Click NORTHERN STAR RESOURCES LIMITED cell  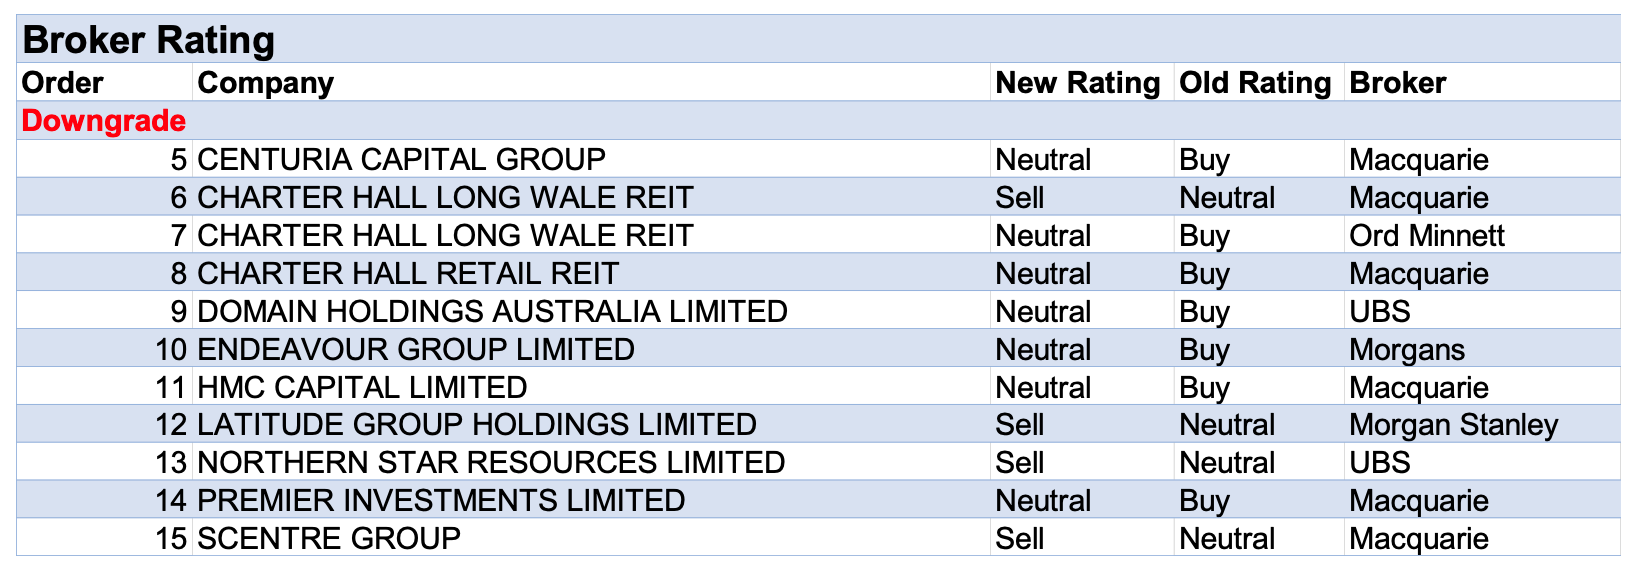pos(491,462)
